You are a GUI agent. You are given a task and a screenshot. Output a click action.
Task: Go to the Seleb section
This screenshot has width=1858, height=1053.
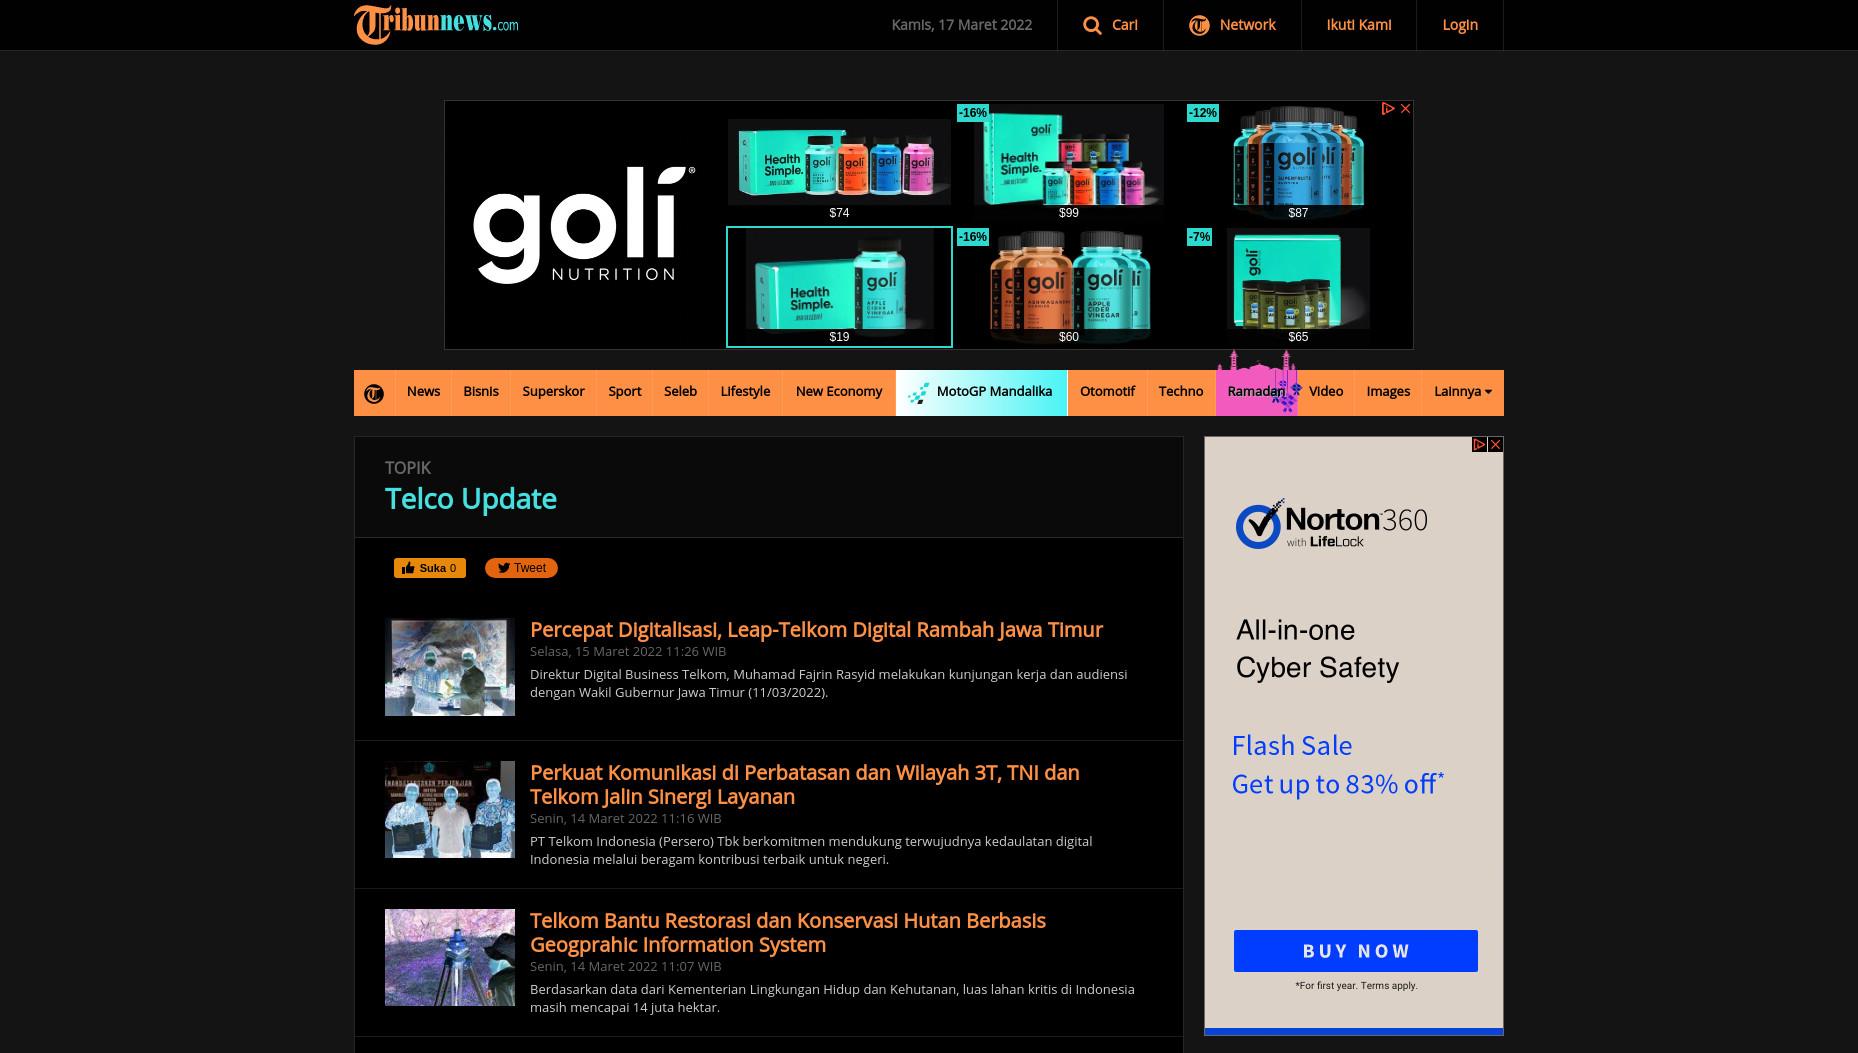[680, 392]
